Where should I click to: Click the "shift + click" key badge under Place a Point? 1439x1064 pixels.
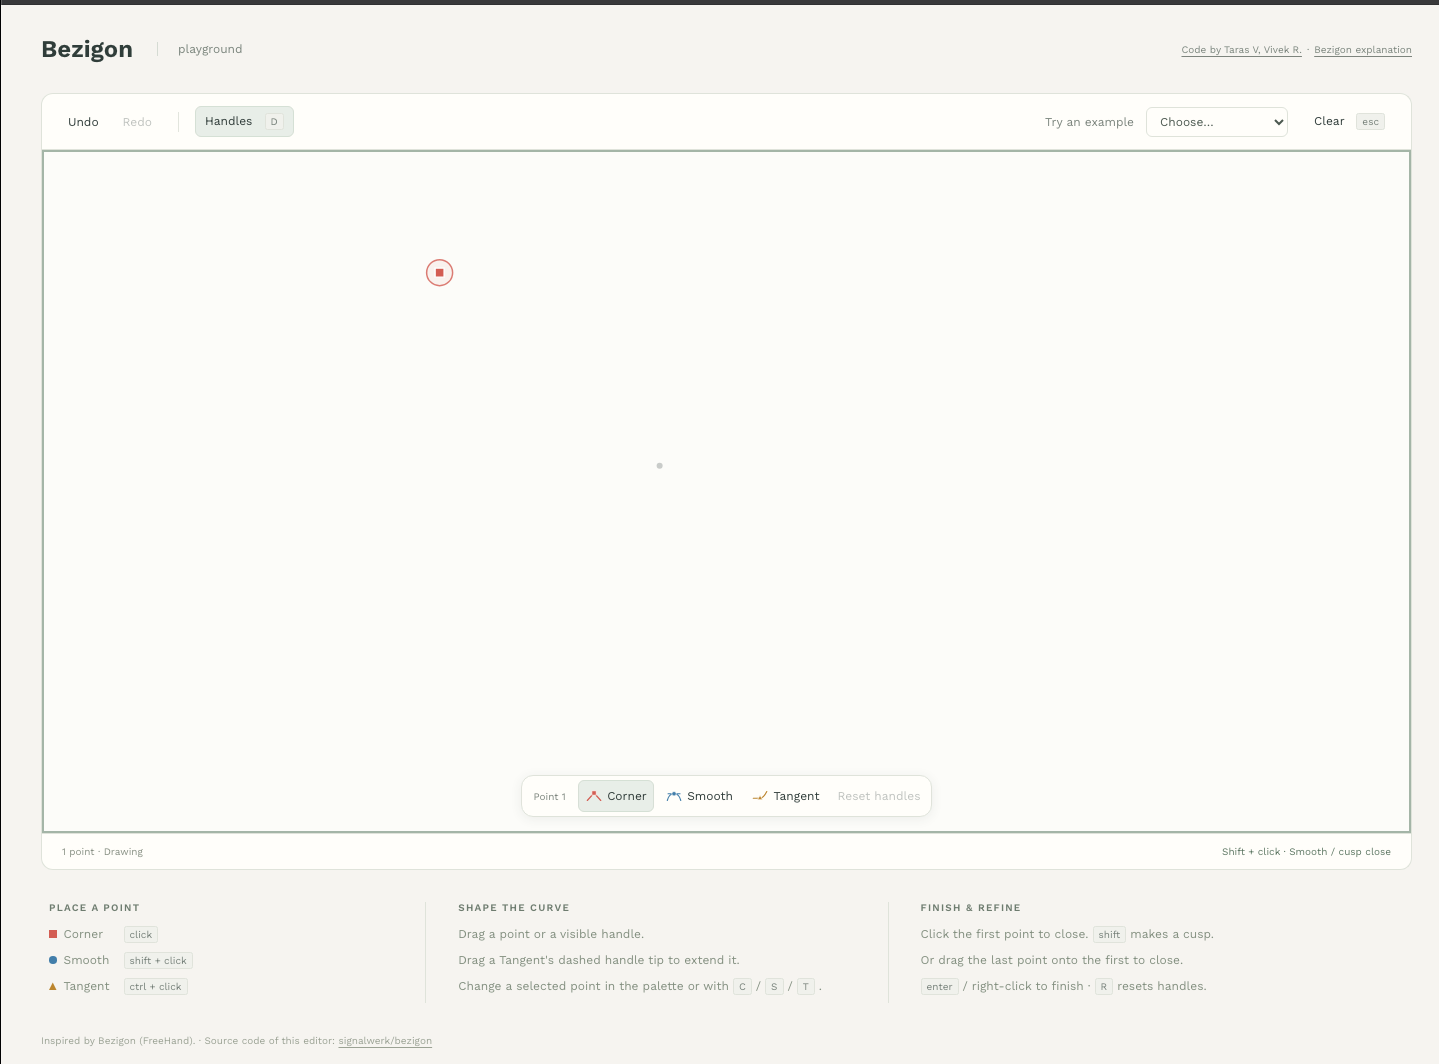pyautogui.click(x=158, y=961)
